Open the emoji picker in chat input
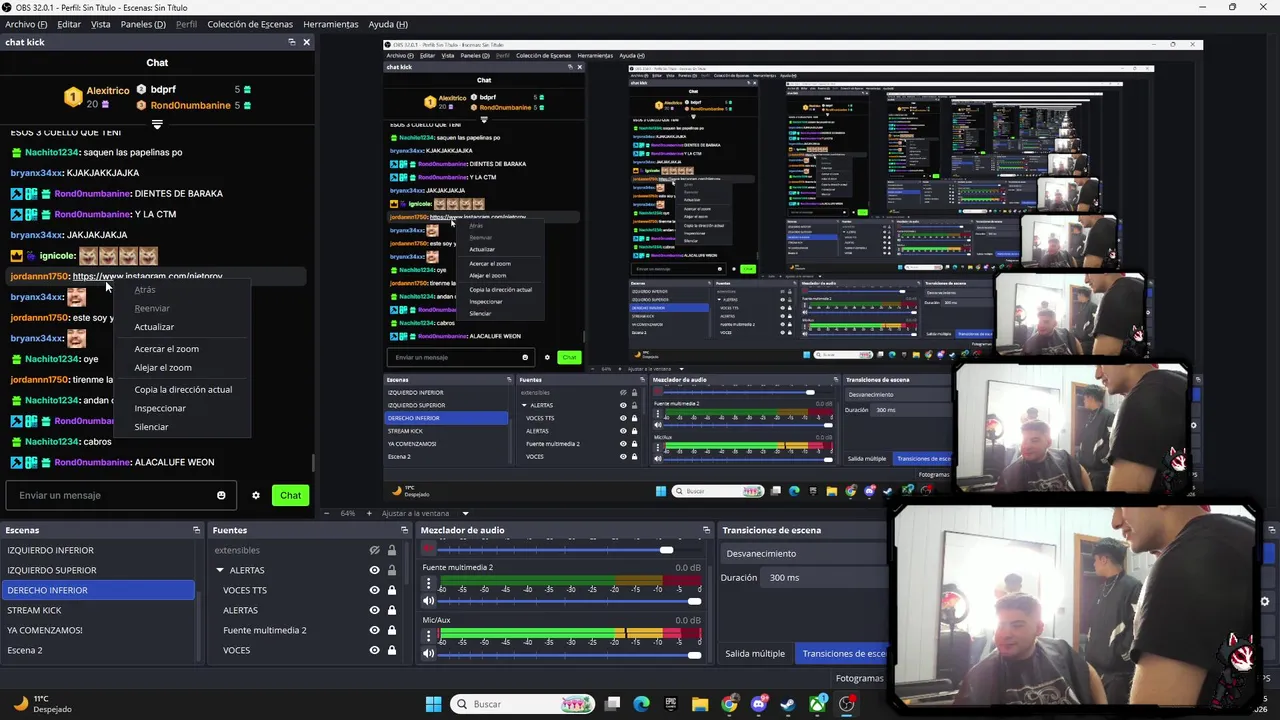 221,495
